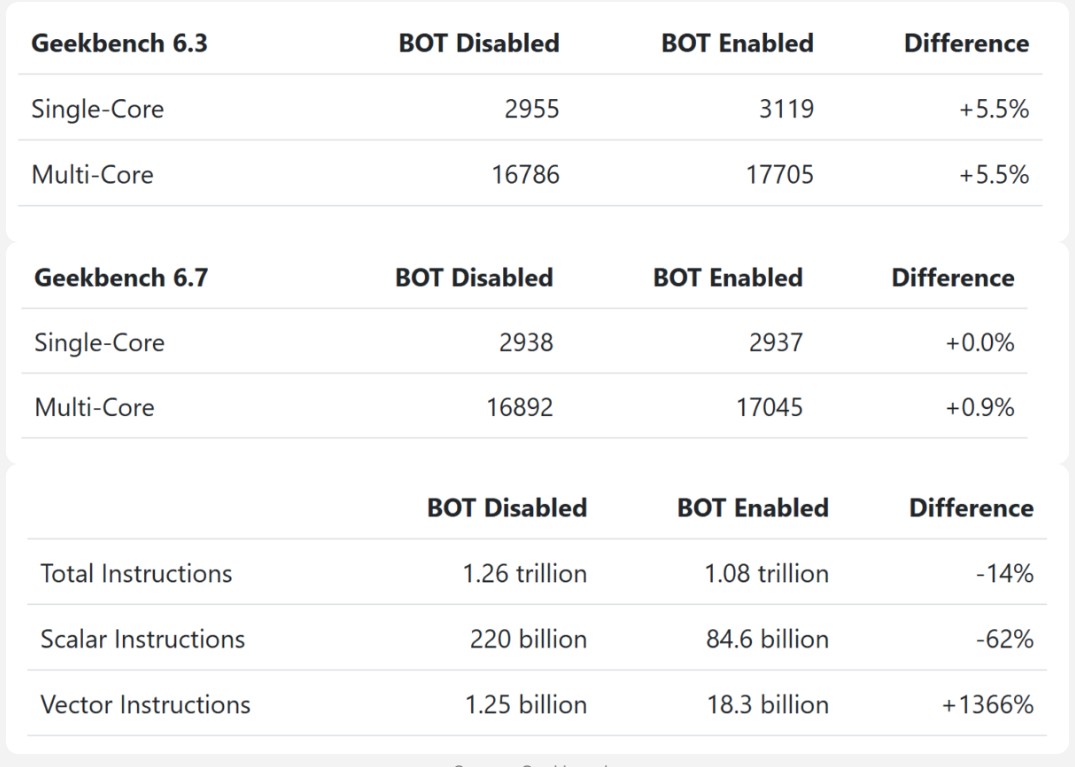Select Difference header in Geekbench 6.7 table
This screenshot has width=1075, height=767.
coord(952,277)
